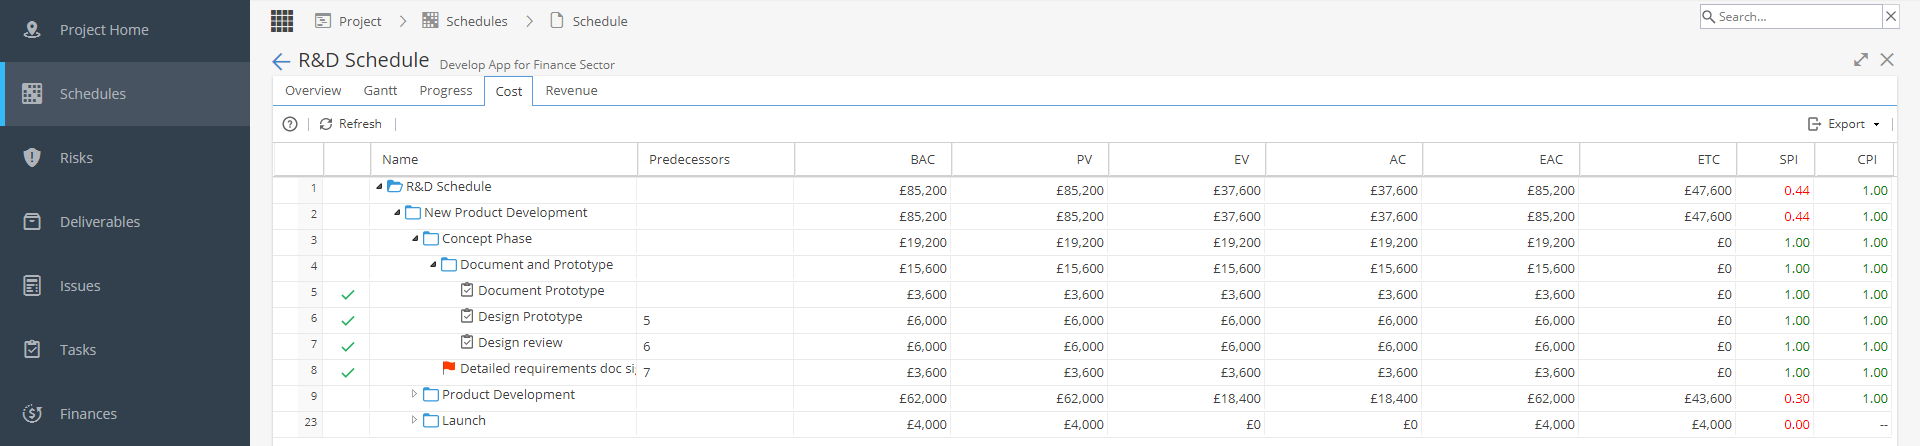Click the Document Prototype task icon
This screenshot has height=446, width=1920.
tap(467, 290)
